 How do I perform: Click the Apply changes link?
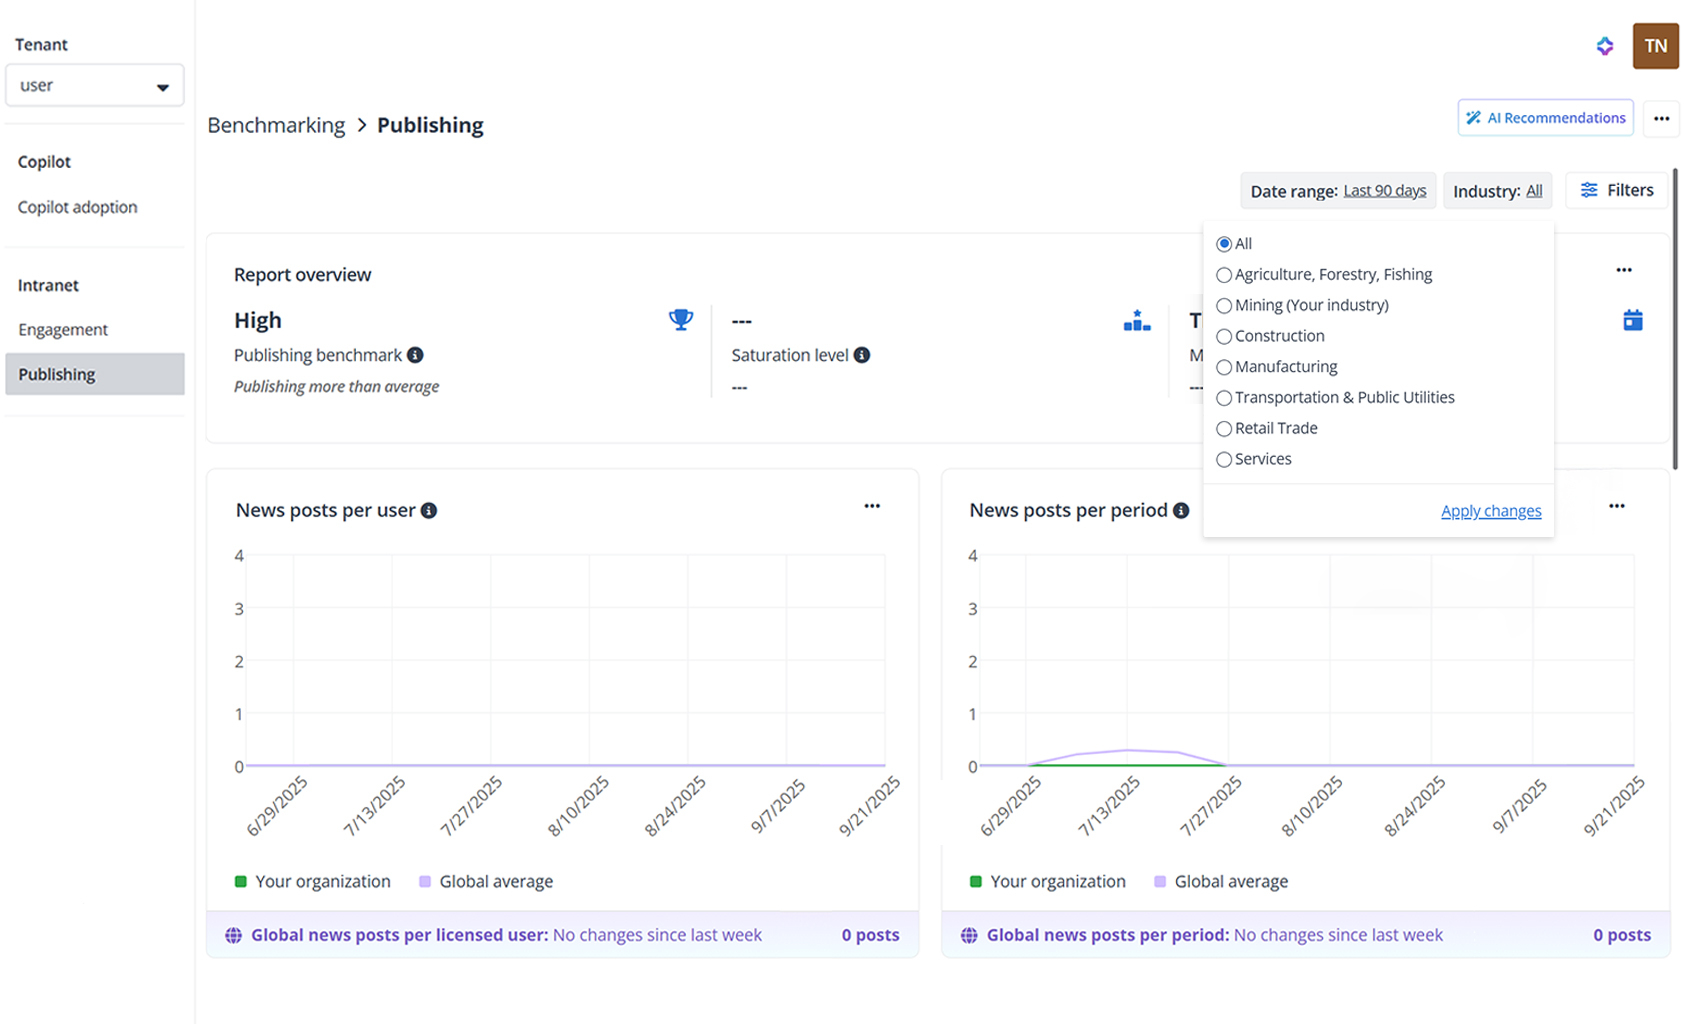click(x=1490, y=511)
